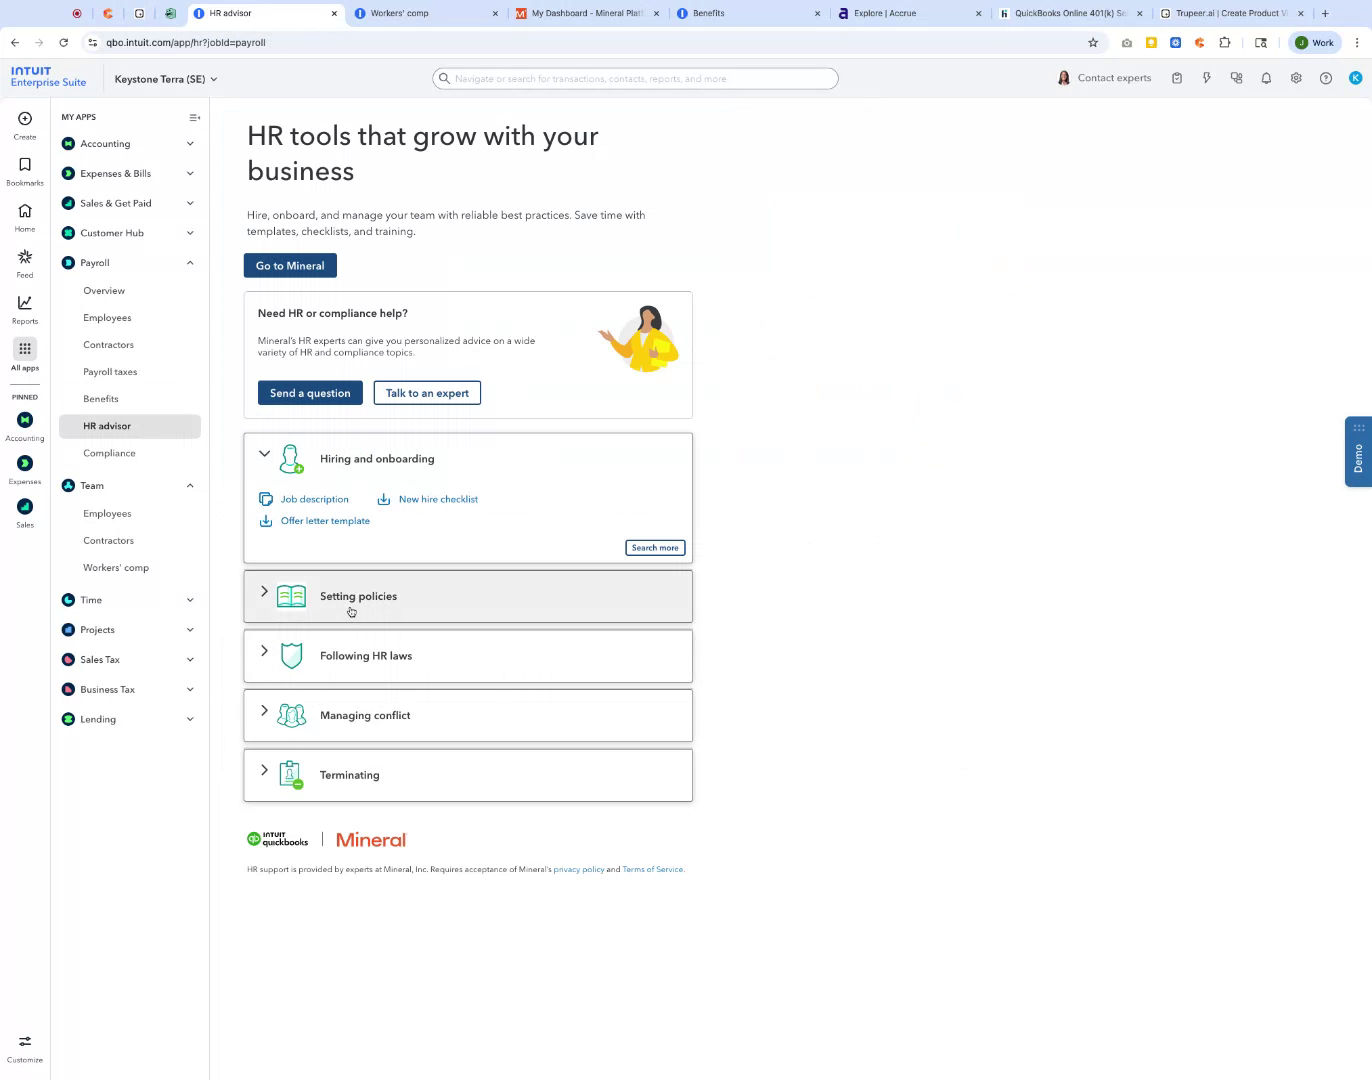Download the New hire checklist
1372x1080 pixels.
[x=438, y=499]
